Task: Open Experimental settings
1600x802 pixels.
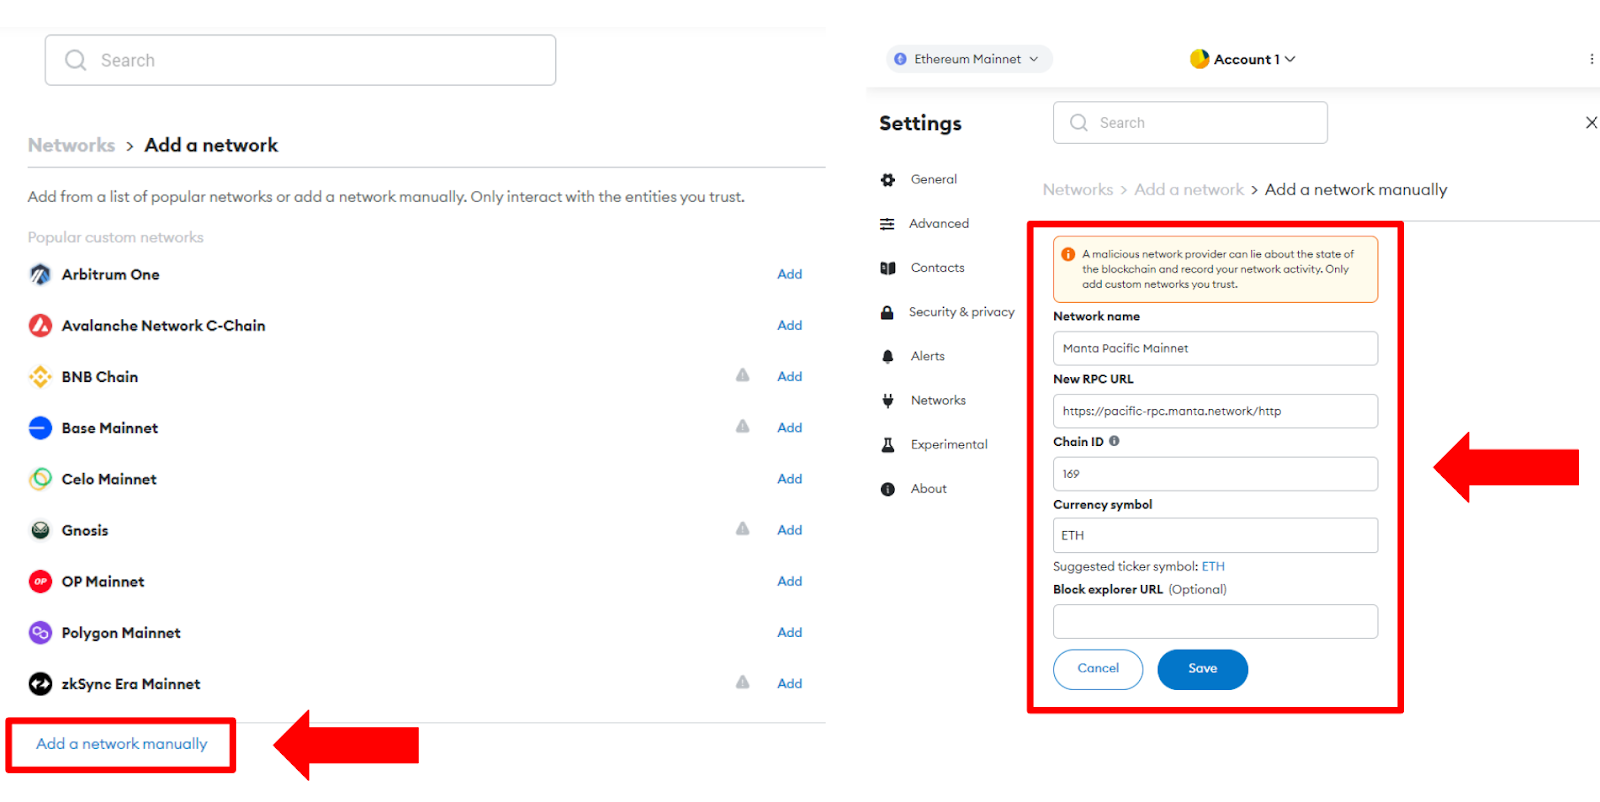Action: 949,444
